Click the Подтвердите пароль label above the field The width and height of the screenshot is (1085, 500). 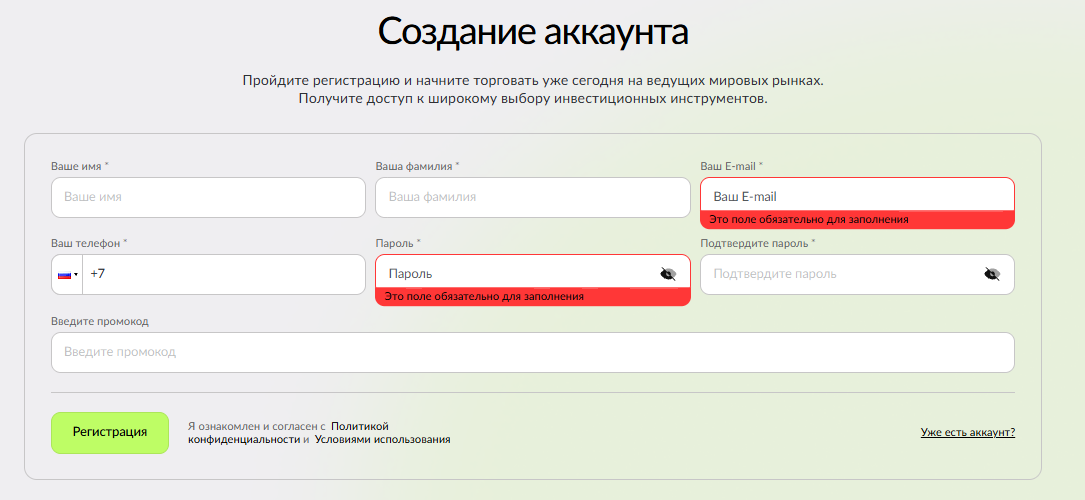click(755, 243)
